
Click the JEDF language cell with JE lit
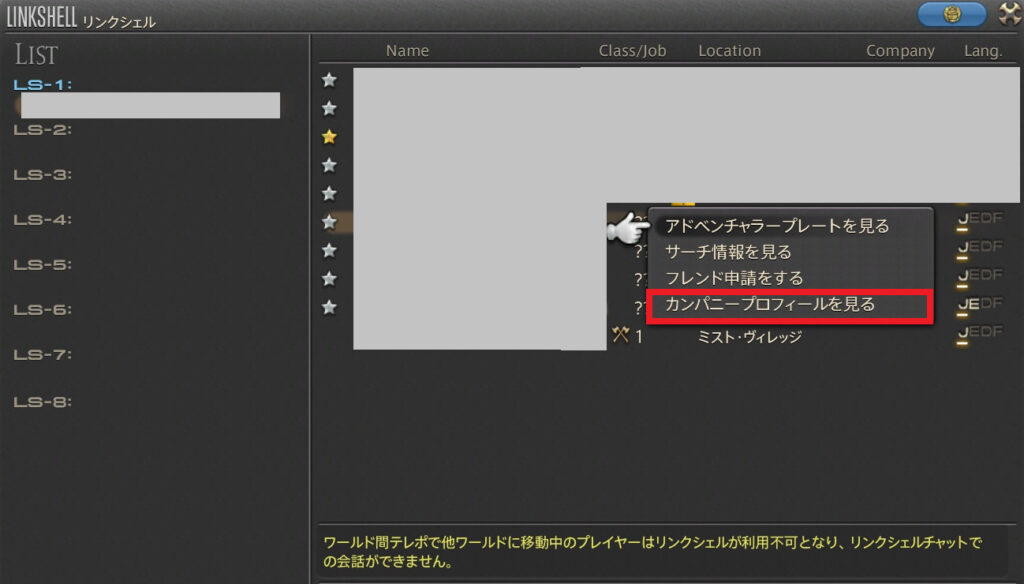coord(980,304)
